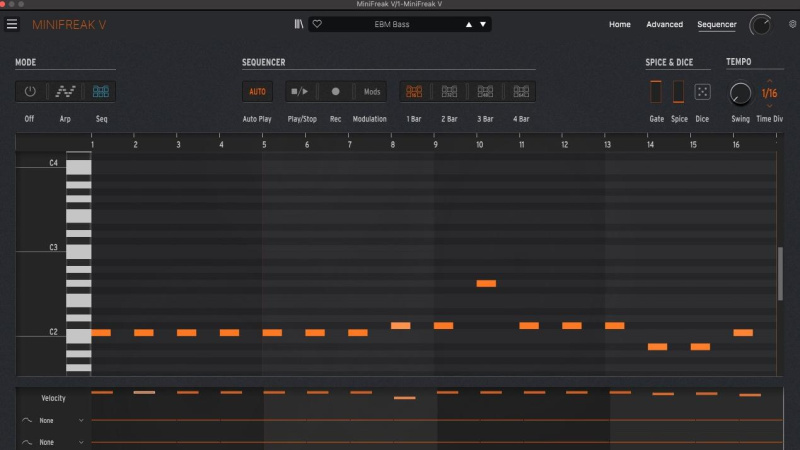800x450 pixels.
Task: Set sequence length to 1 Bar
Action: (x=414, y=91)
